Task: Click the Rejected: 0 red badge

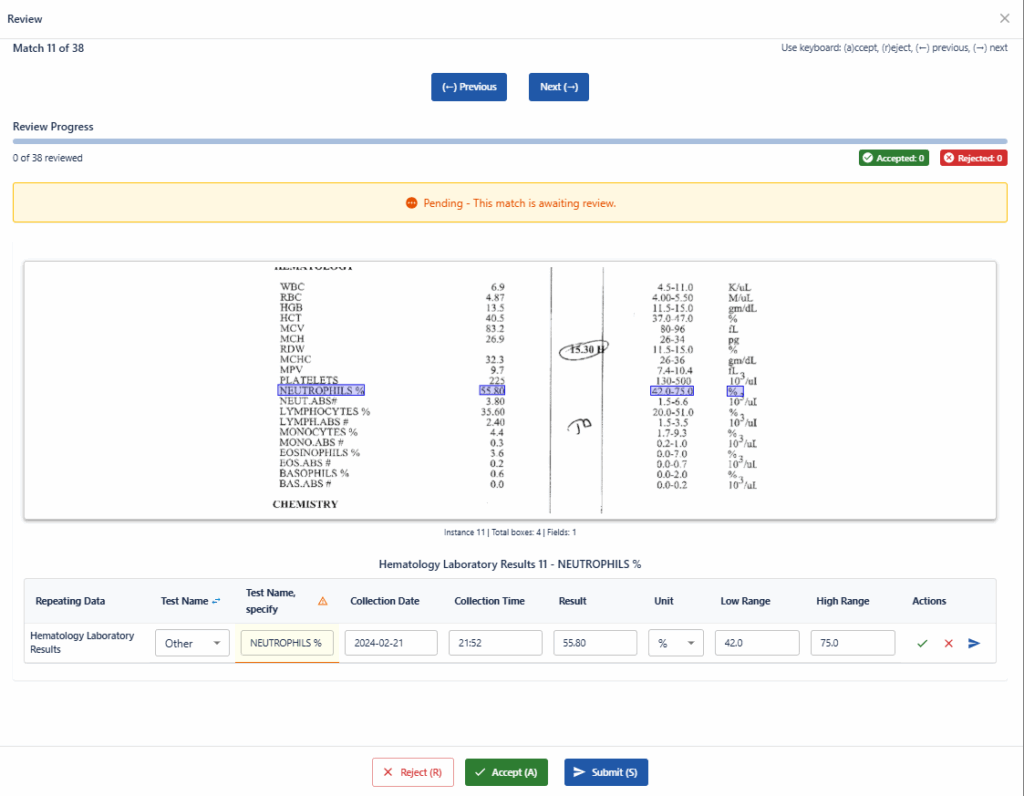Action: [x=973, y=158]
